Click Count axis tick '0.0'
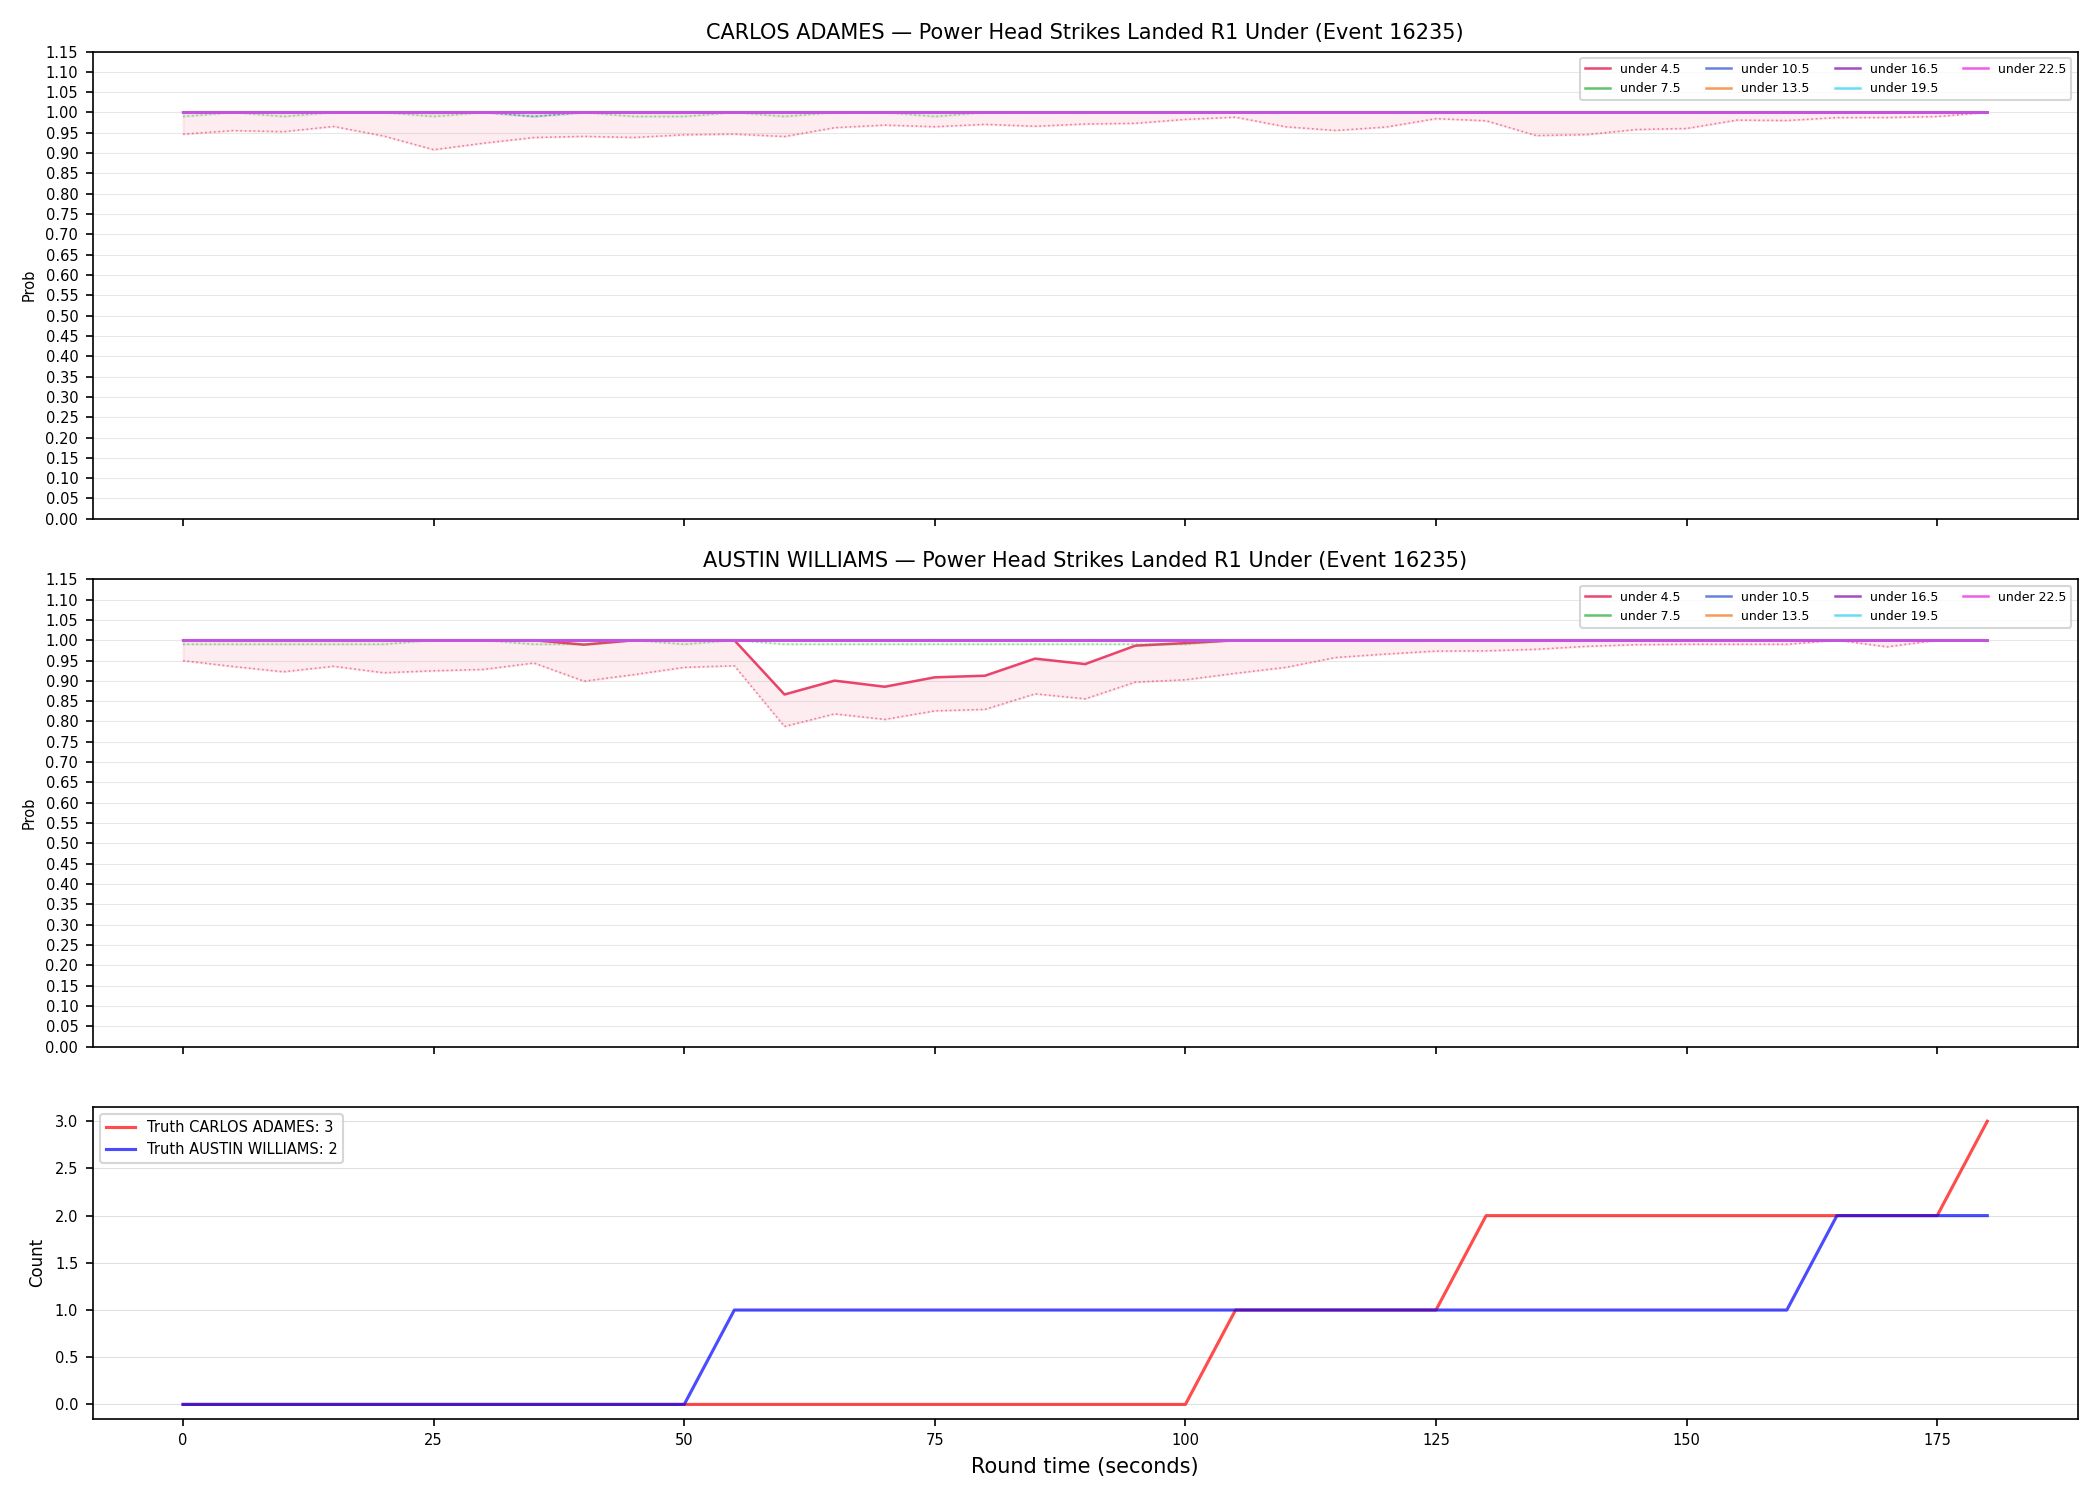 67,1404
